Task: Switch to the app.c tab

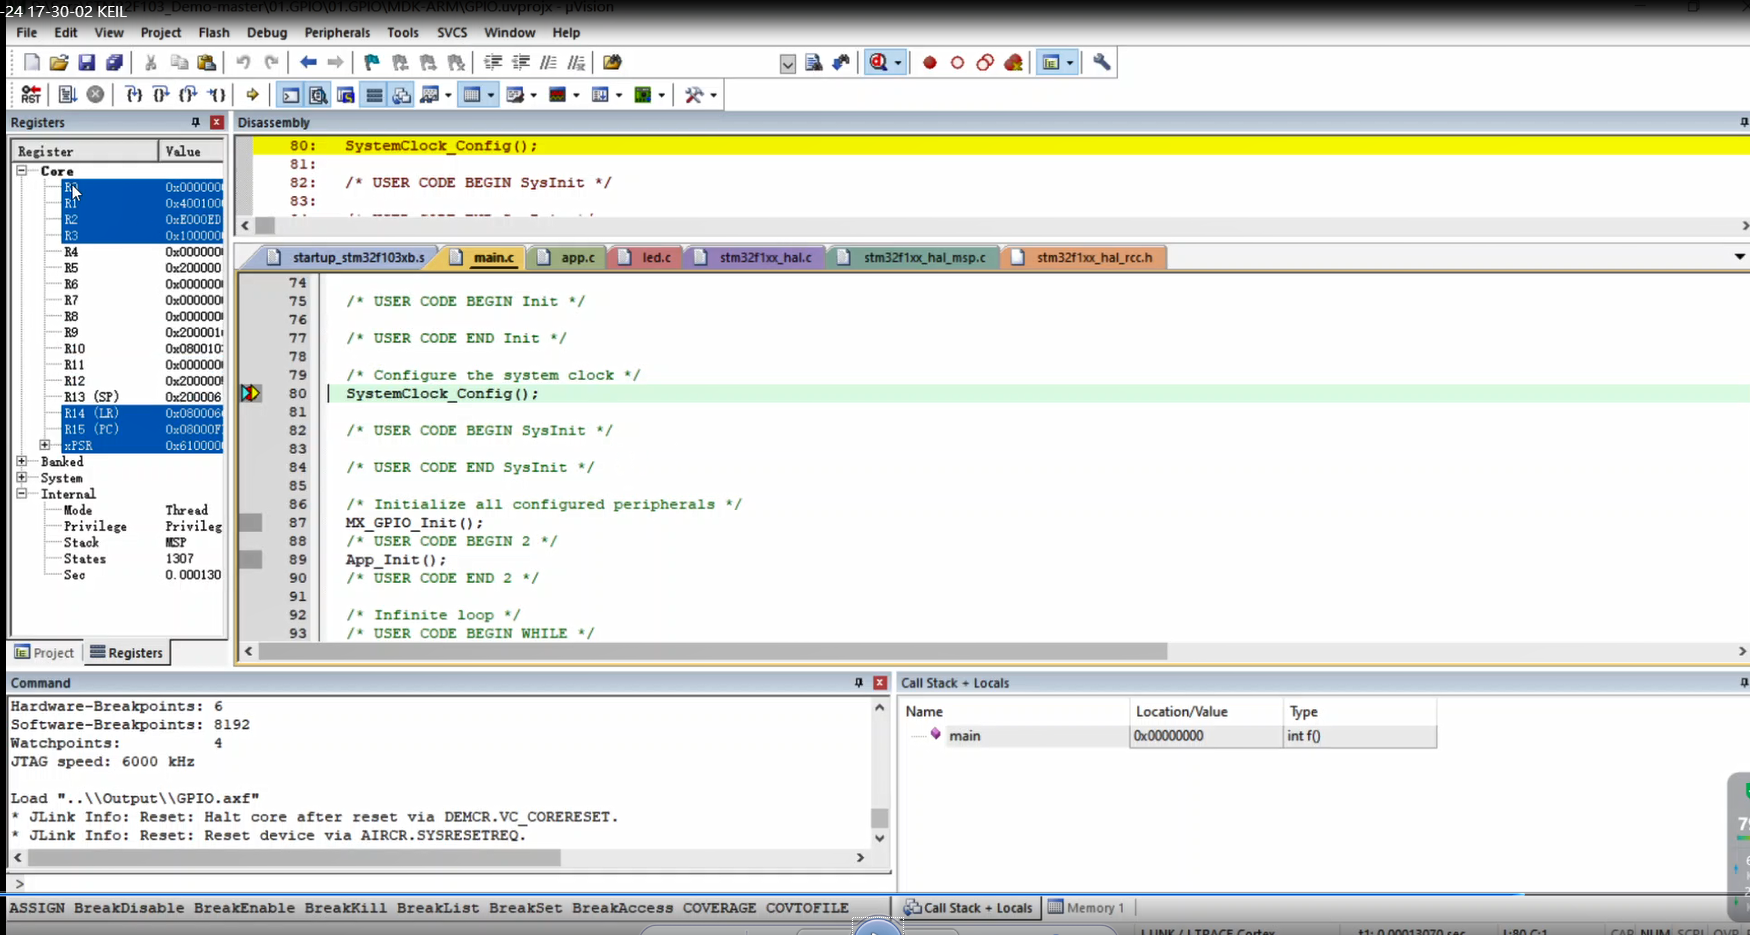Action: click(567, 257)
